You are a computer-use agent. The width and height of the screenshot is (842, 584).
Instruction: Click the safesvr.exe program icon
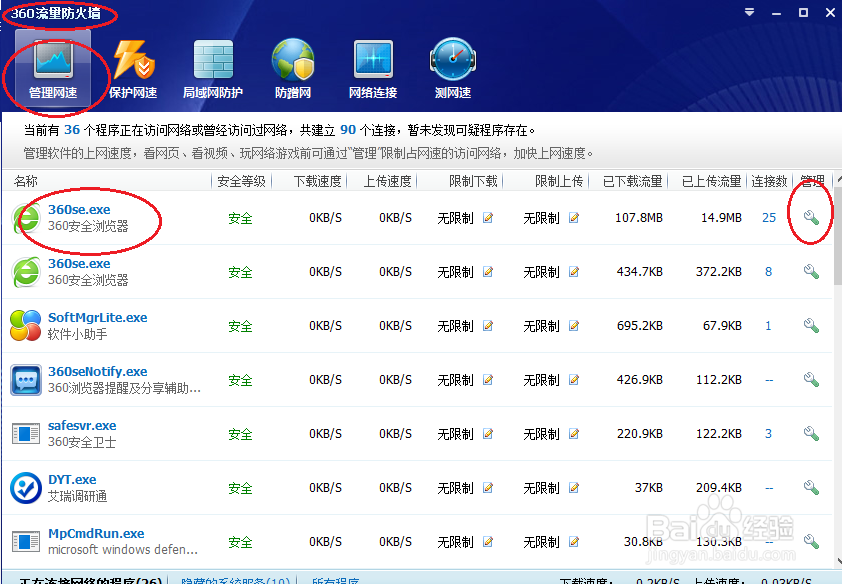(26, 434)
